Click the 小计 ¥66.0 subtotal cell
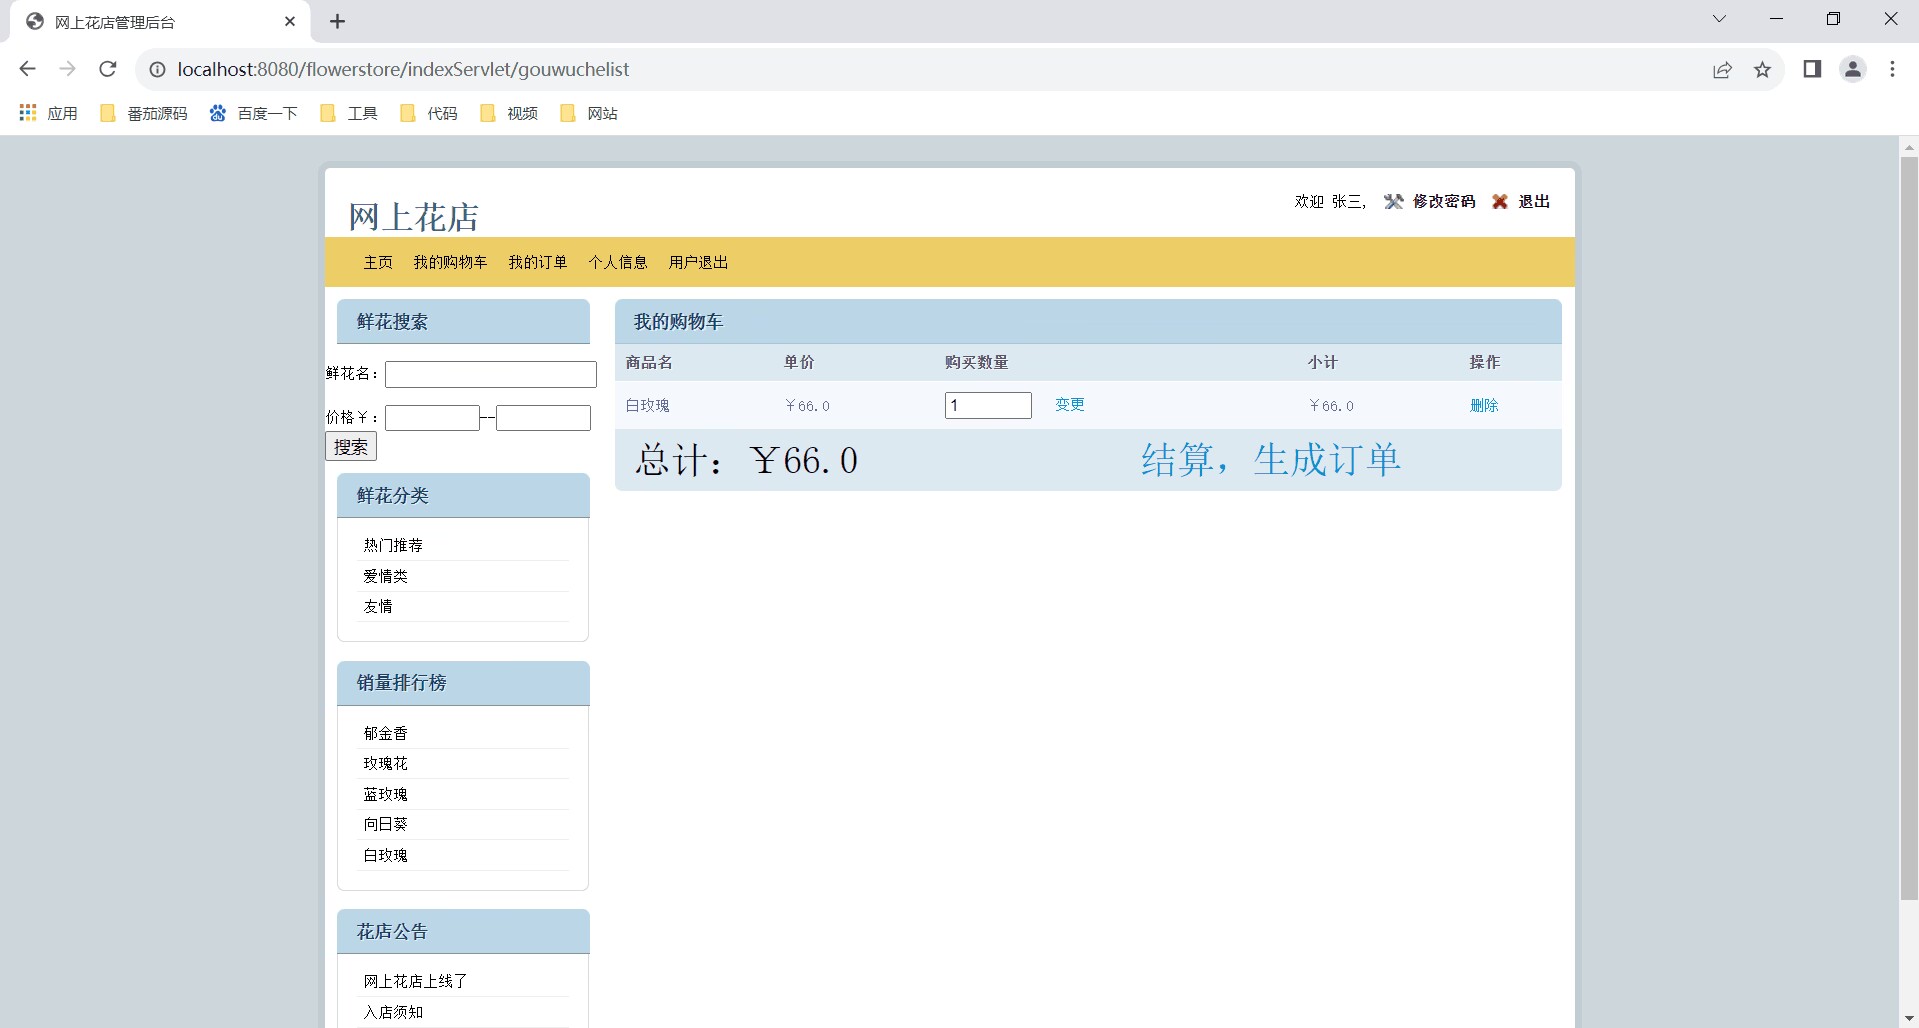This screenshot has width=1919, height=1028. [x=1331, y=405]
